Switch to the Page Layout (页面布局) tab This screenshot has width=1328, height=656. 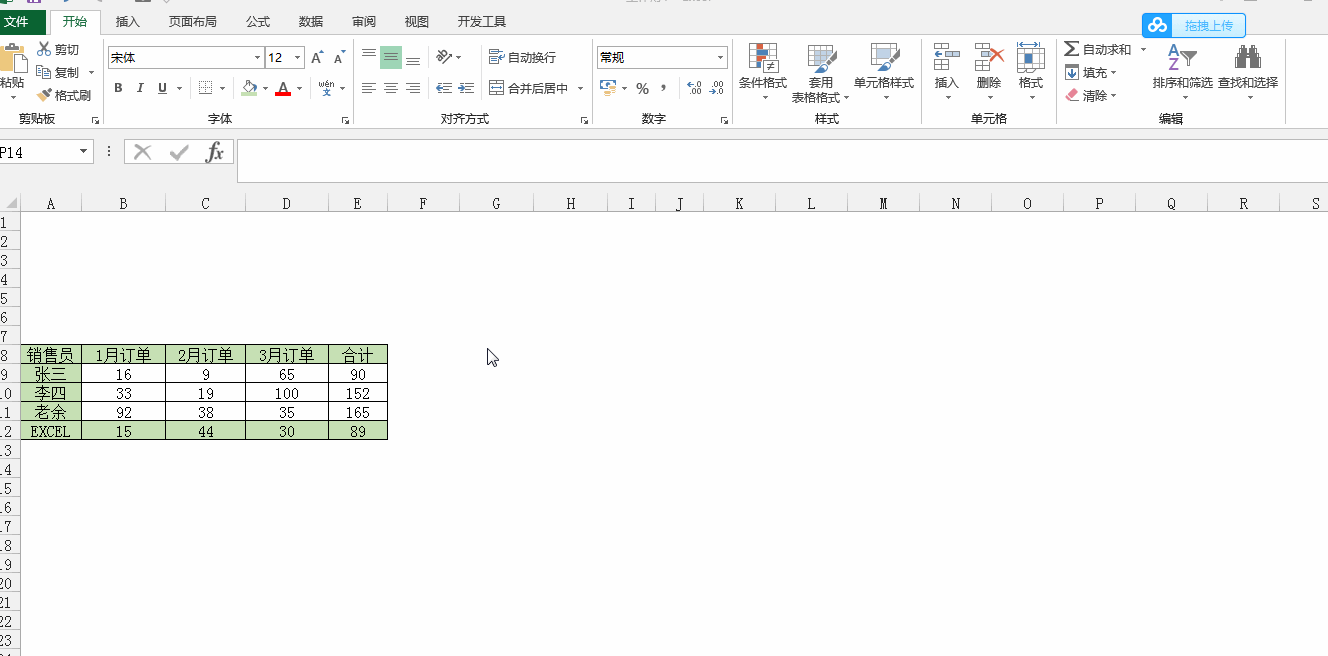192,21
